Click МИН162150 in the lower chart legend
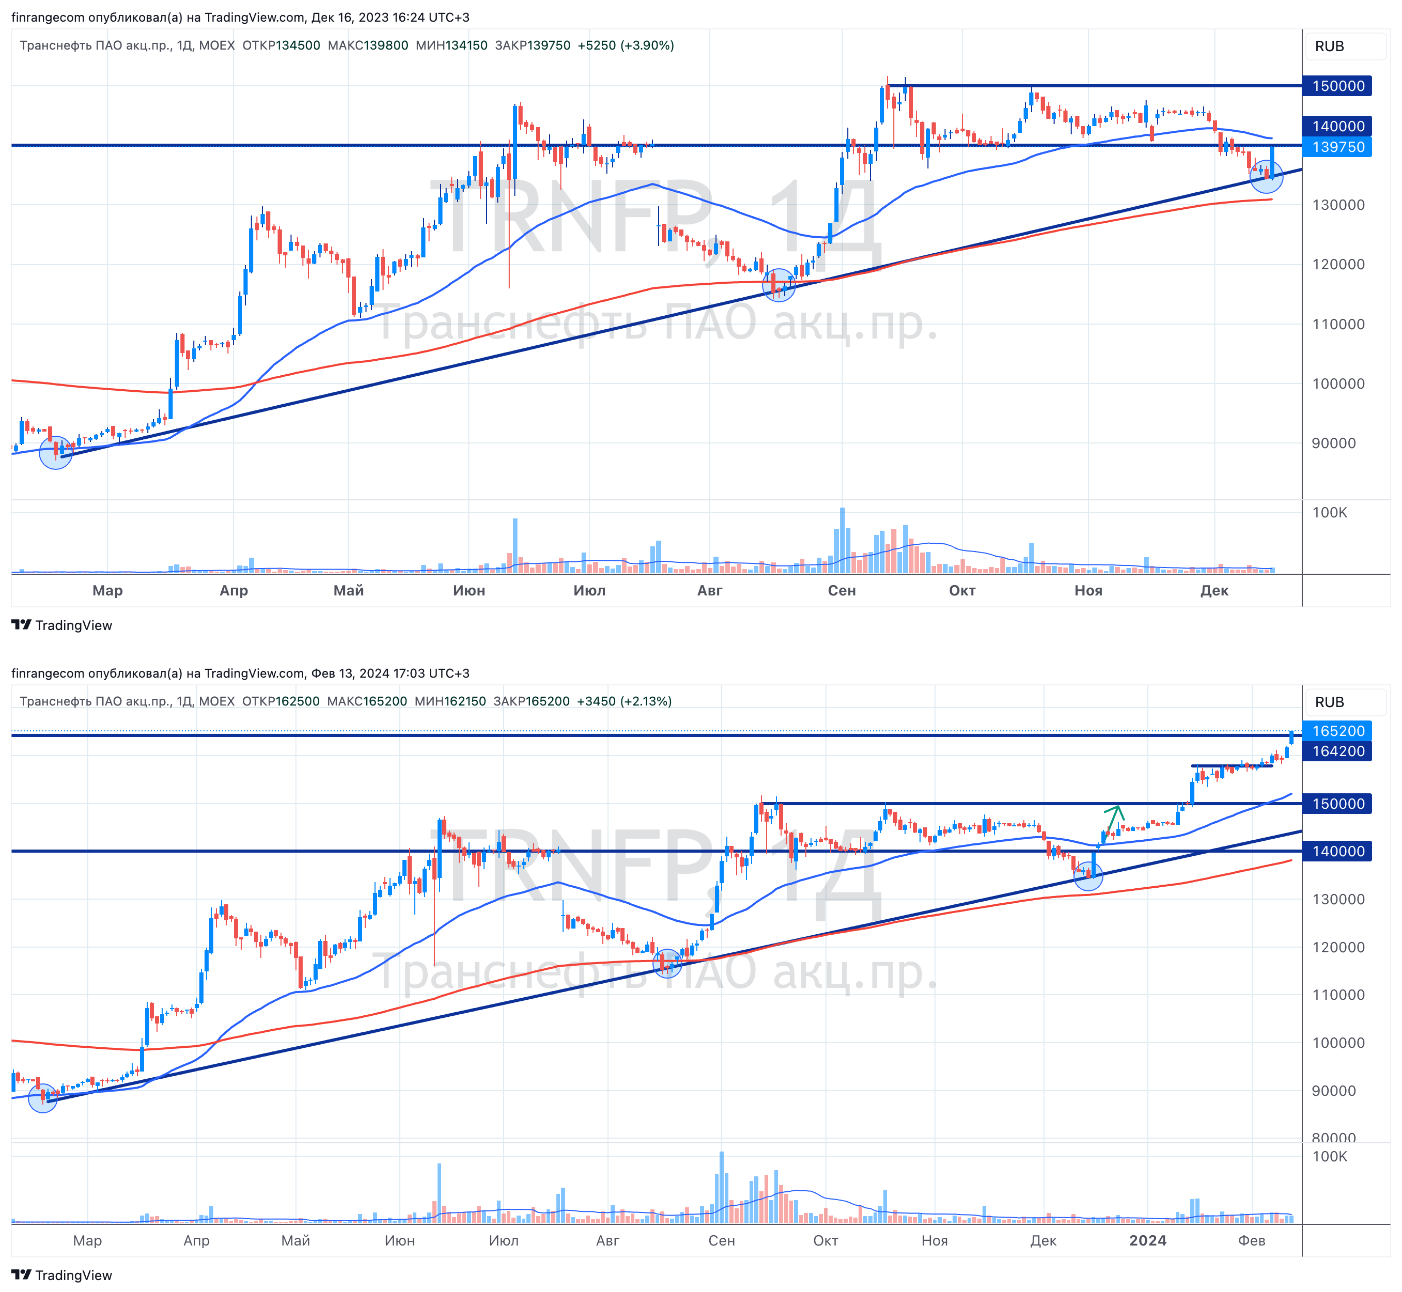1402x1292 pixels. pyautogui.click(x=450, y=701)
